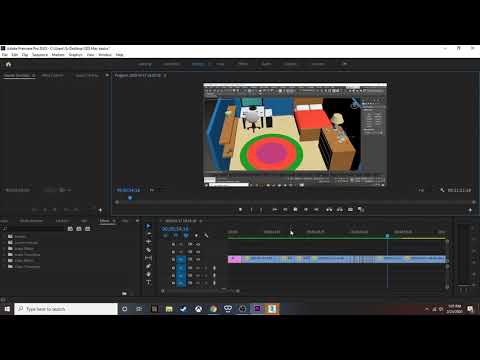Go to Out point in Program monitor

[316, 210]
